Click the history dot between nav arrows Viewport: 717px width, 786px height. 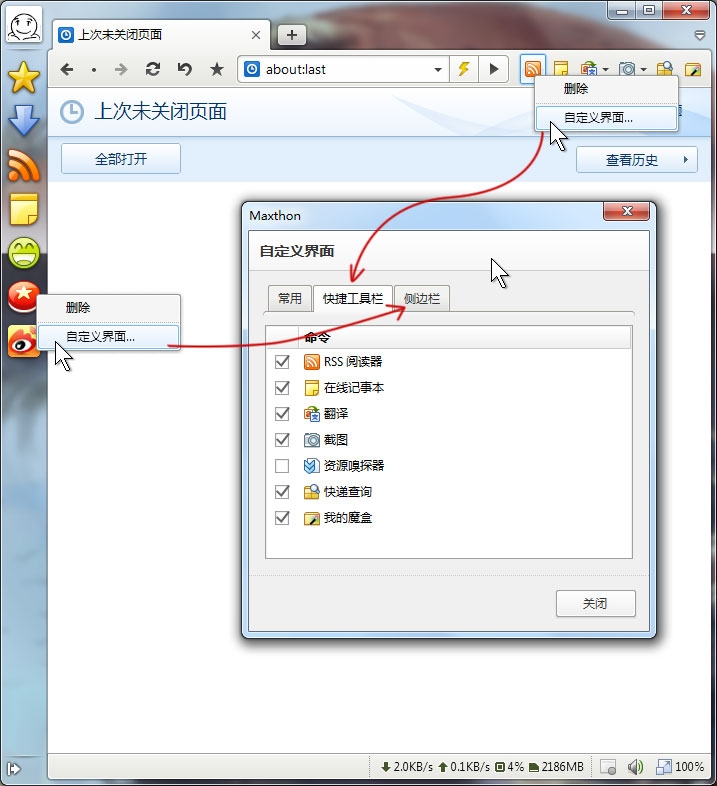pos(94,70)
